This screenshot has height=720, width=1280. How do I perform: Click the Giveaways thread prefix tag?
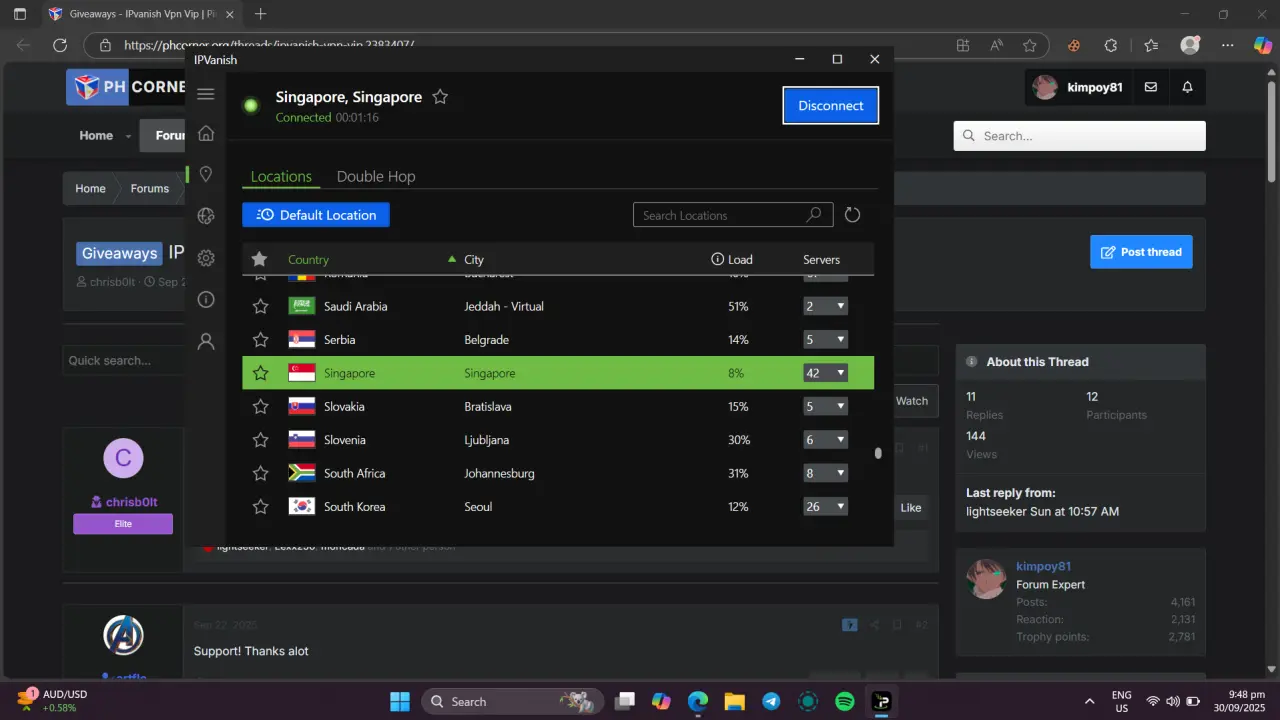119,253
